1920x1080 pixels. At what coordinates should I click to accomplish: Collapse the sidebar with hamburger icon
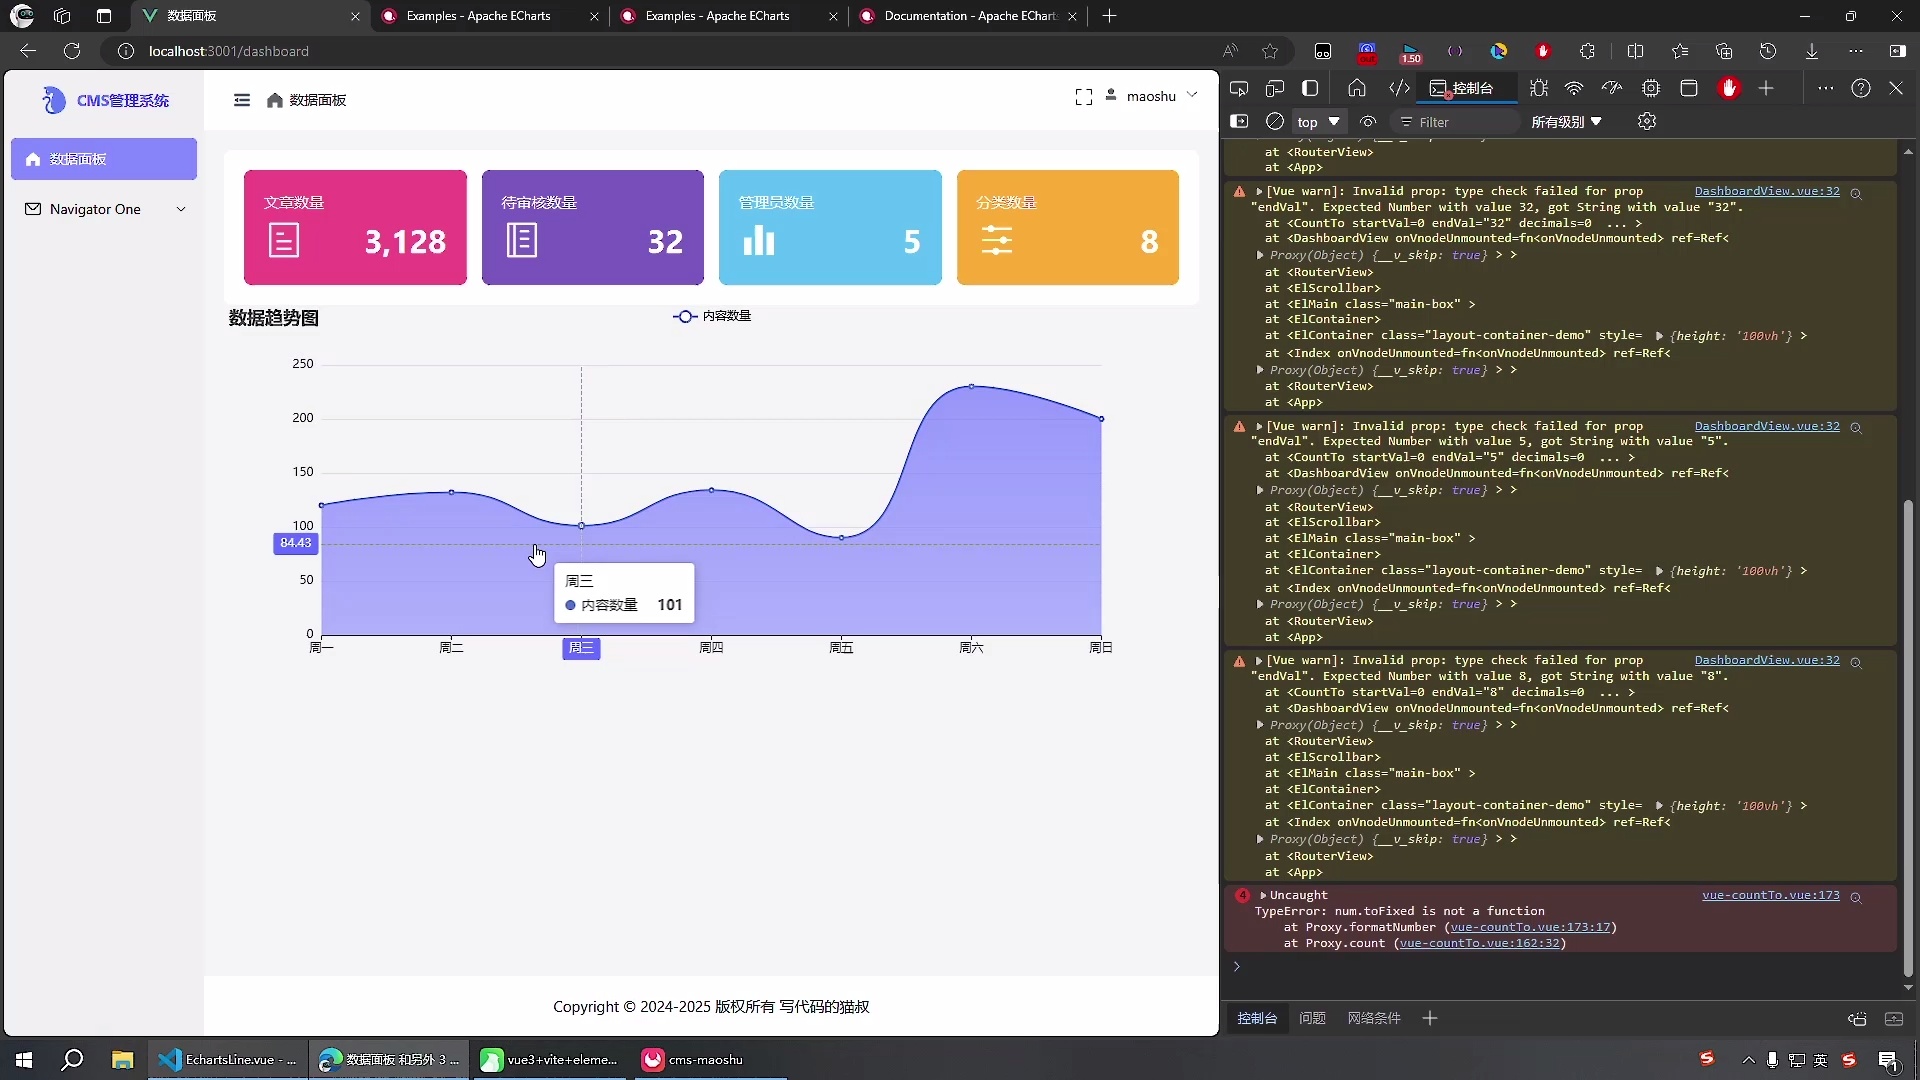(242, 100)
